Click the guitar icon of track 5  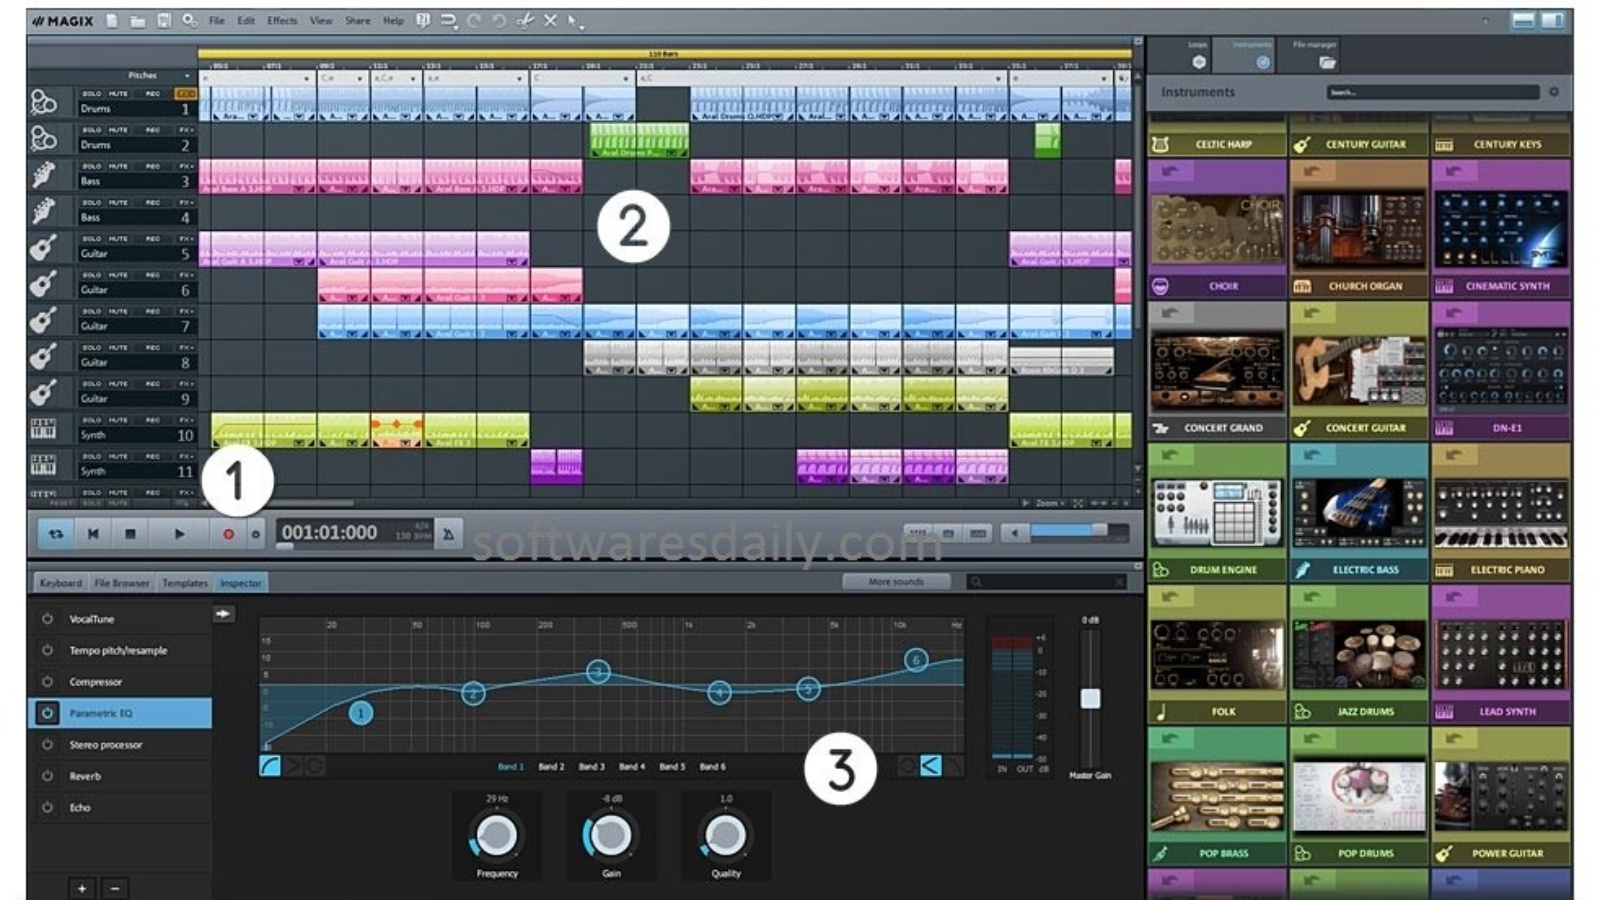pyautogui.click(x=43, y=247)
